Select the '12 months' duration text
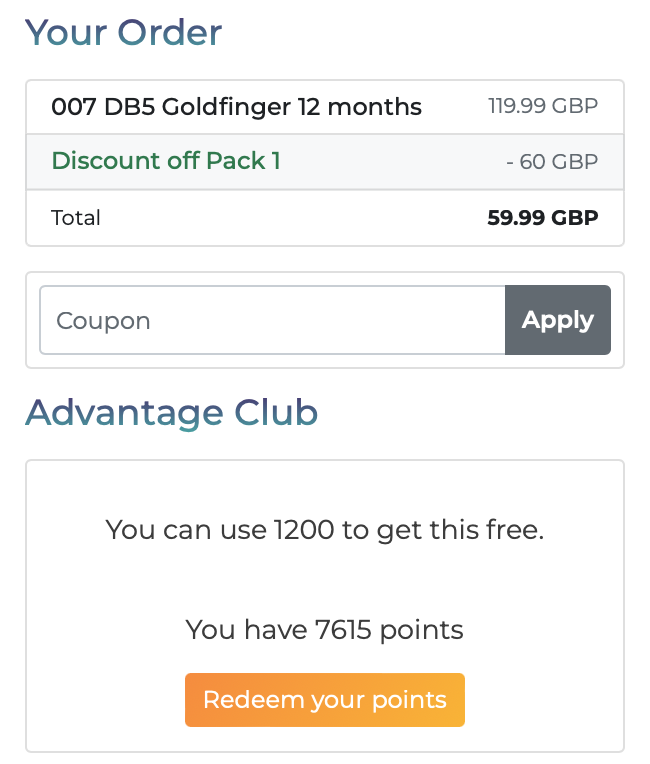650x764 pixels. 360,107
